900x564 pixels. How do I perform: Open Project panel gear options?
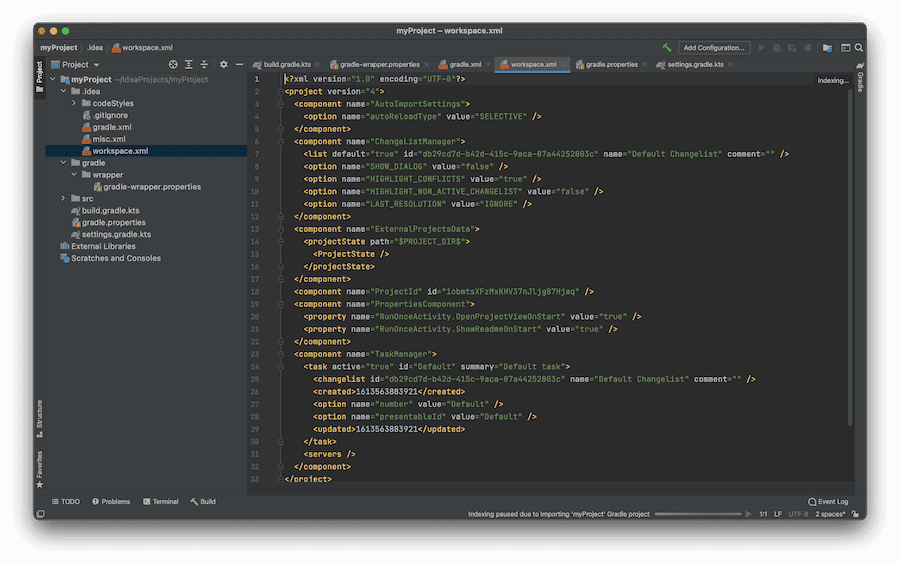coord(223,65)
